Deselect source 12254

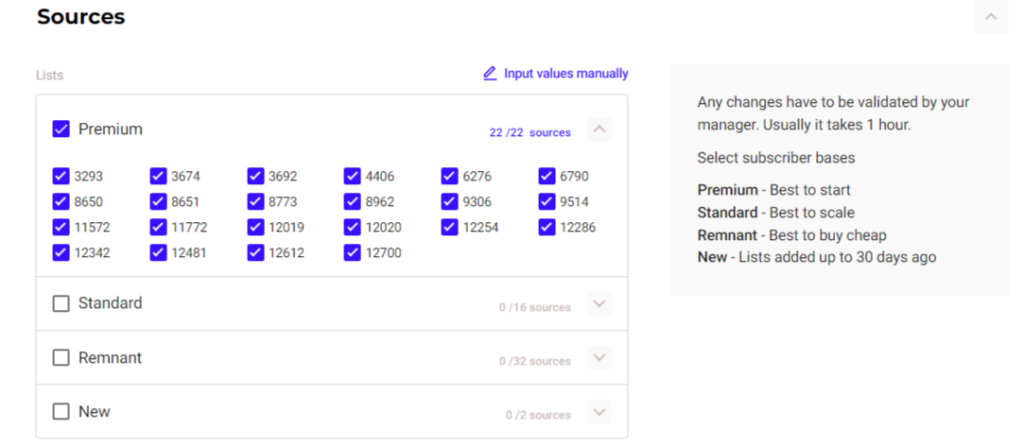[x=450, y=227]
